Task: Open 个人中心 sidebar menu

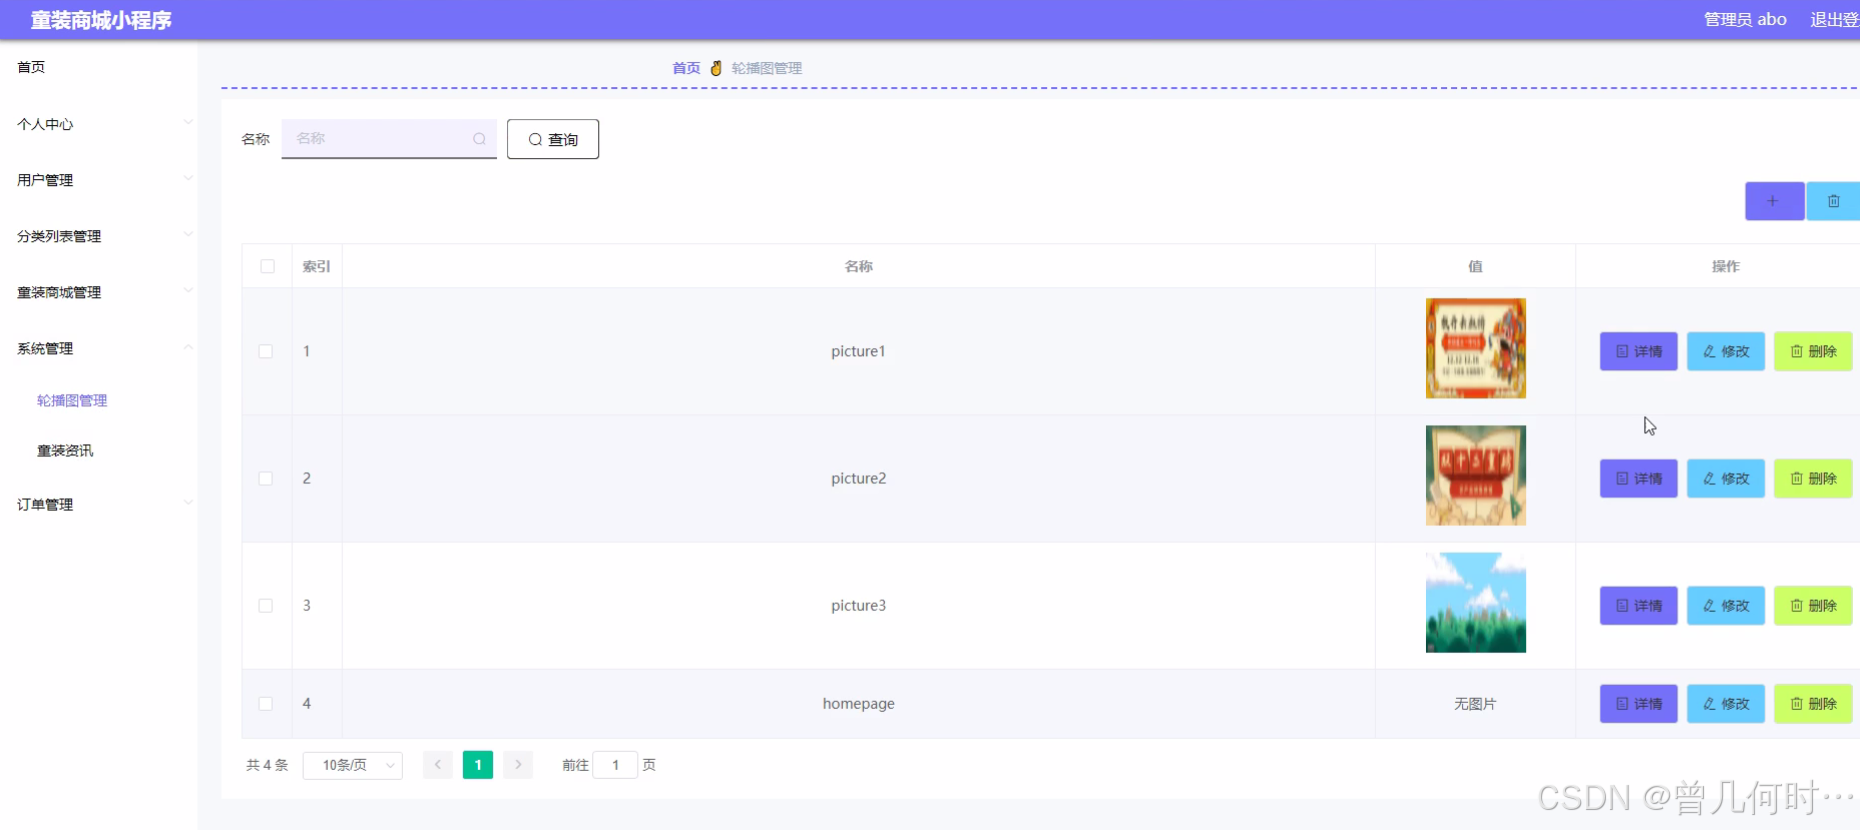Action: 45,124
